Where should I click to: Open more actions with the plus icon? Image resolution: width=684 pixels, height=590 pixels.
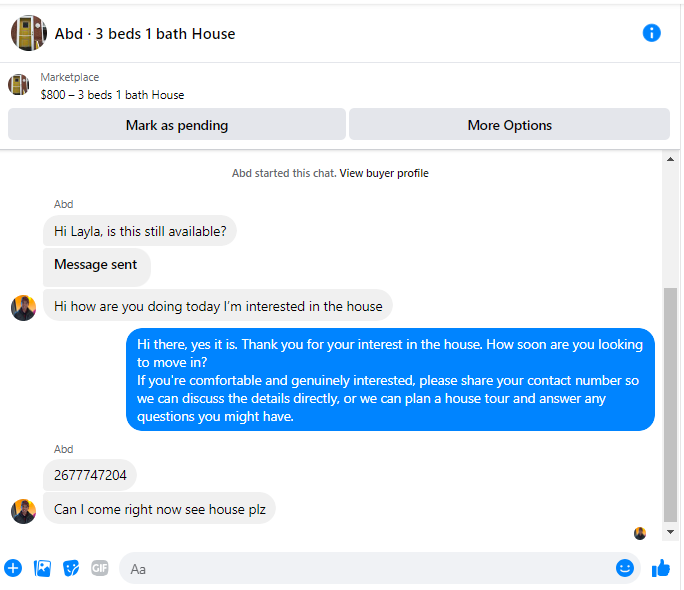point(13,568)
